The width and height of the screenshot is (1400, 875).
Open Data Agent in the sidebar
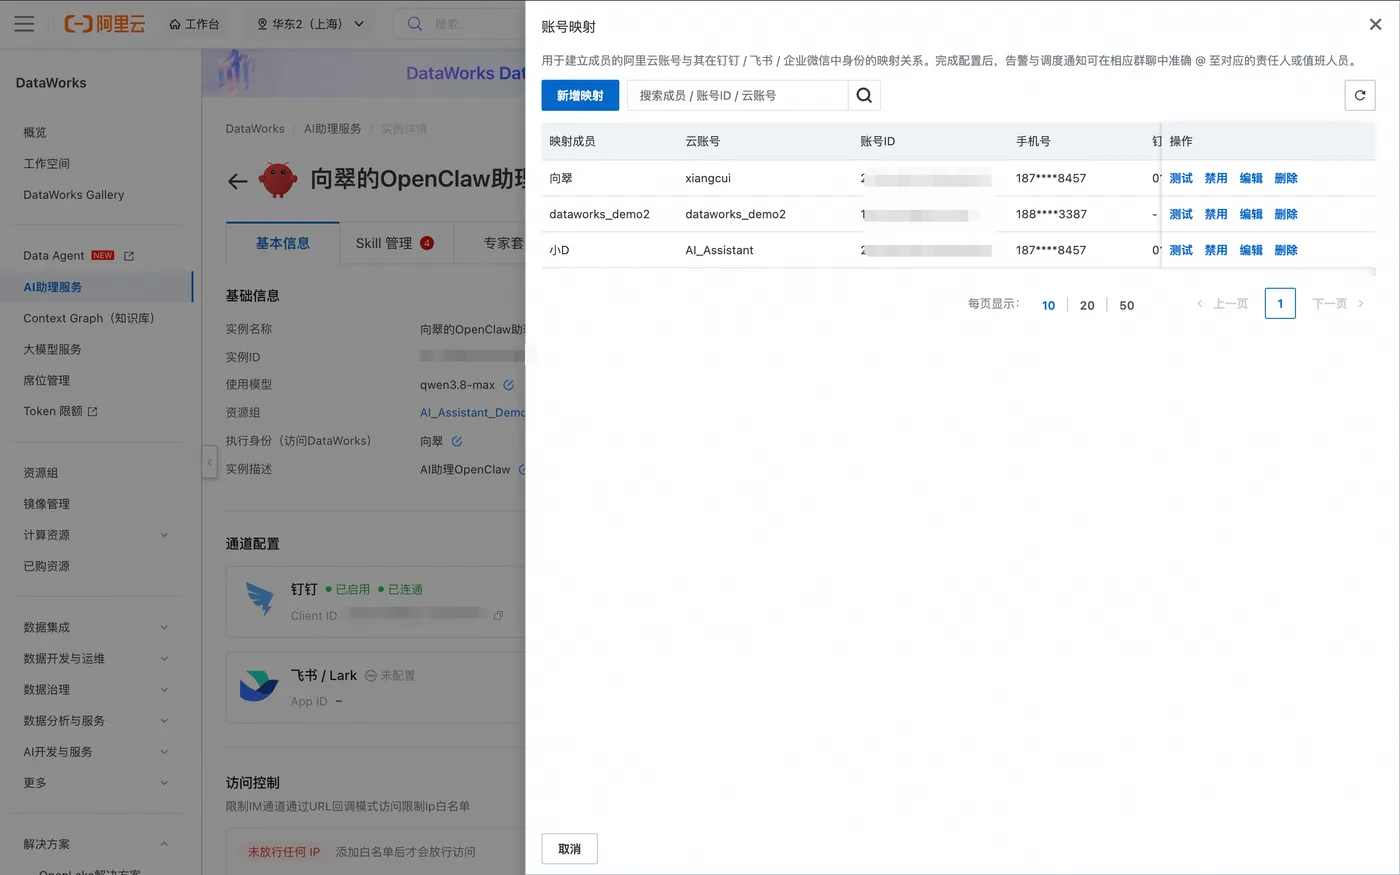(54, 256)
